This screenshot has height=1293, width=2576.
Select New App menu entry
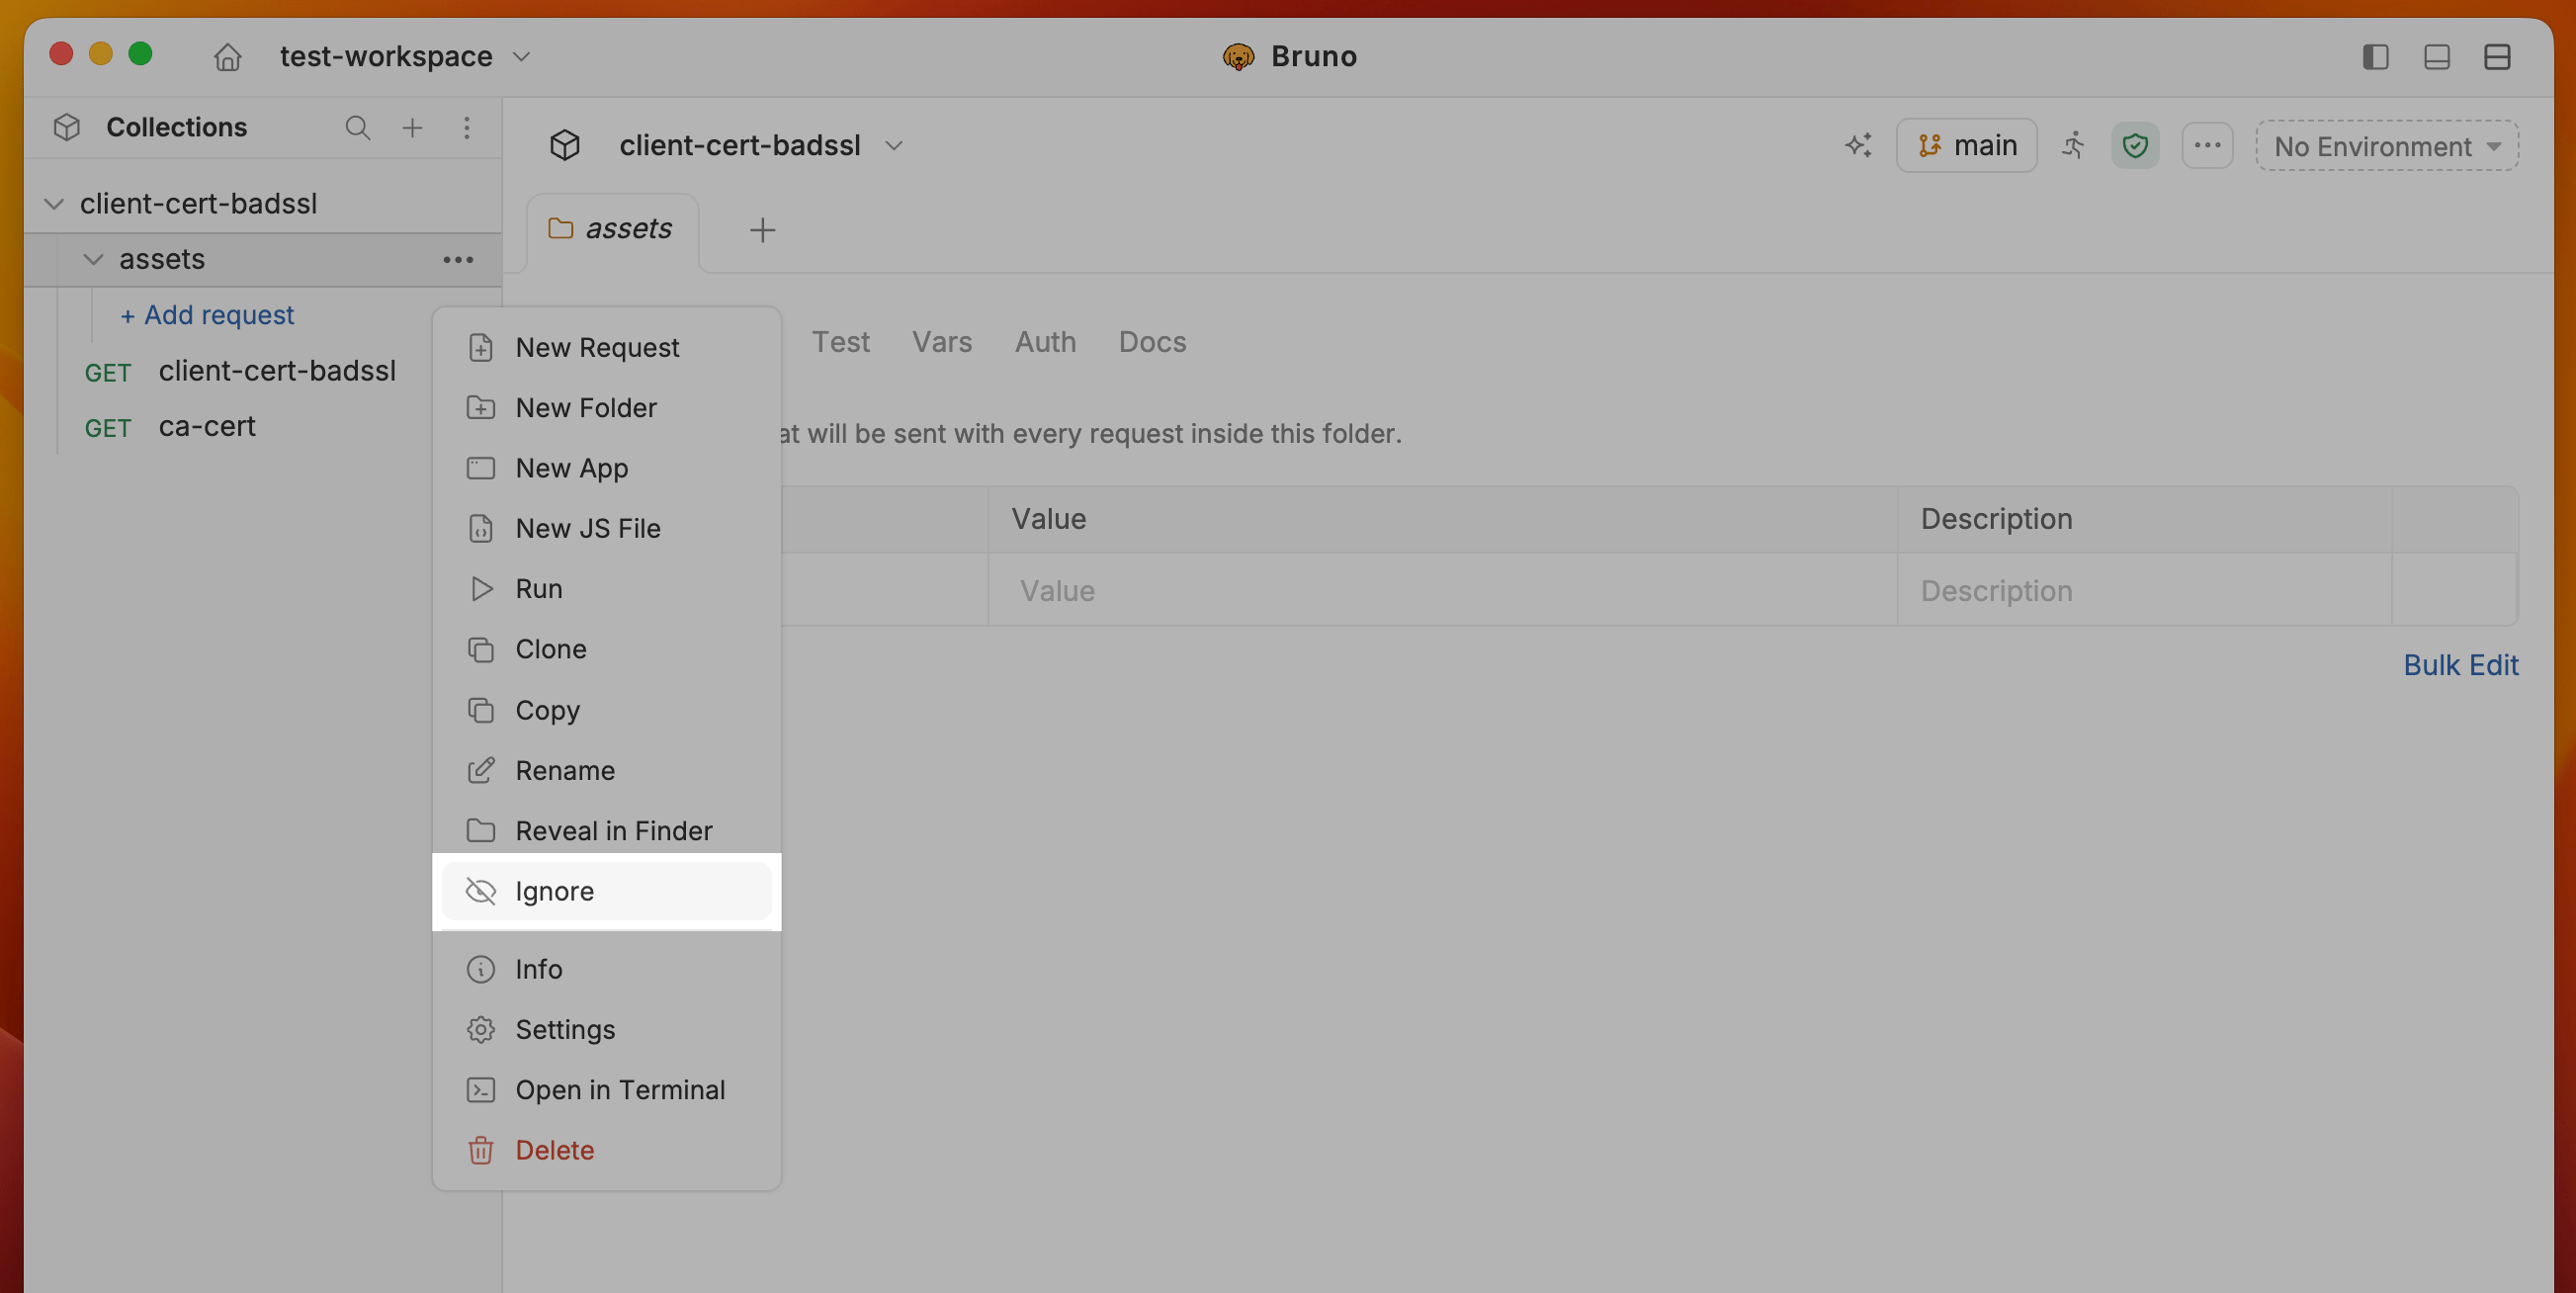click(x=606, y=468)
